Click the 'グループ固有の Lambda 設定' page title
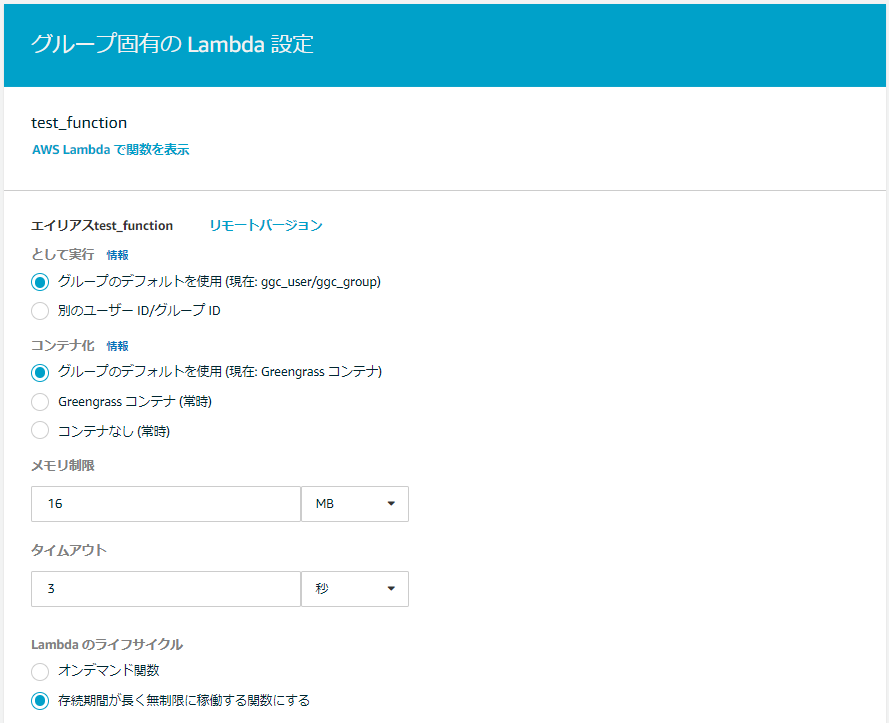The height and width of the screenshot is (723, 889). point(172,44)
